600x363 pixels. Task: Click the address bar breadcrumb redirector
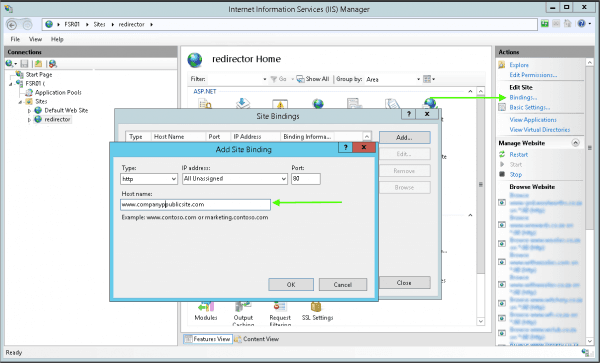131,24
